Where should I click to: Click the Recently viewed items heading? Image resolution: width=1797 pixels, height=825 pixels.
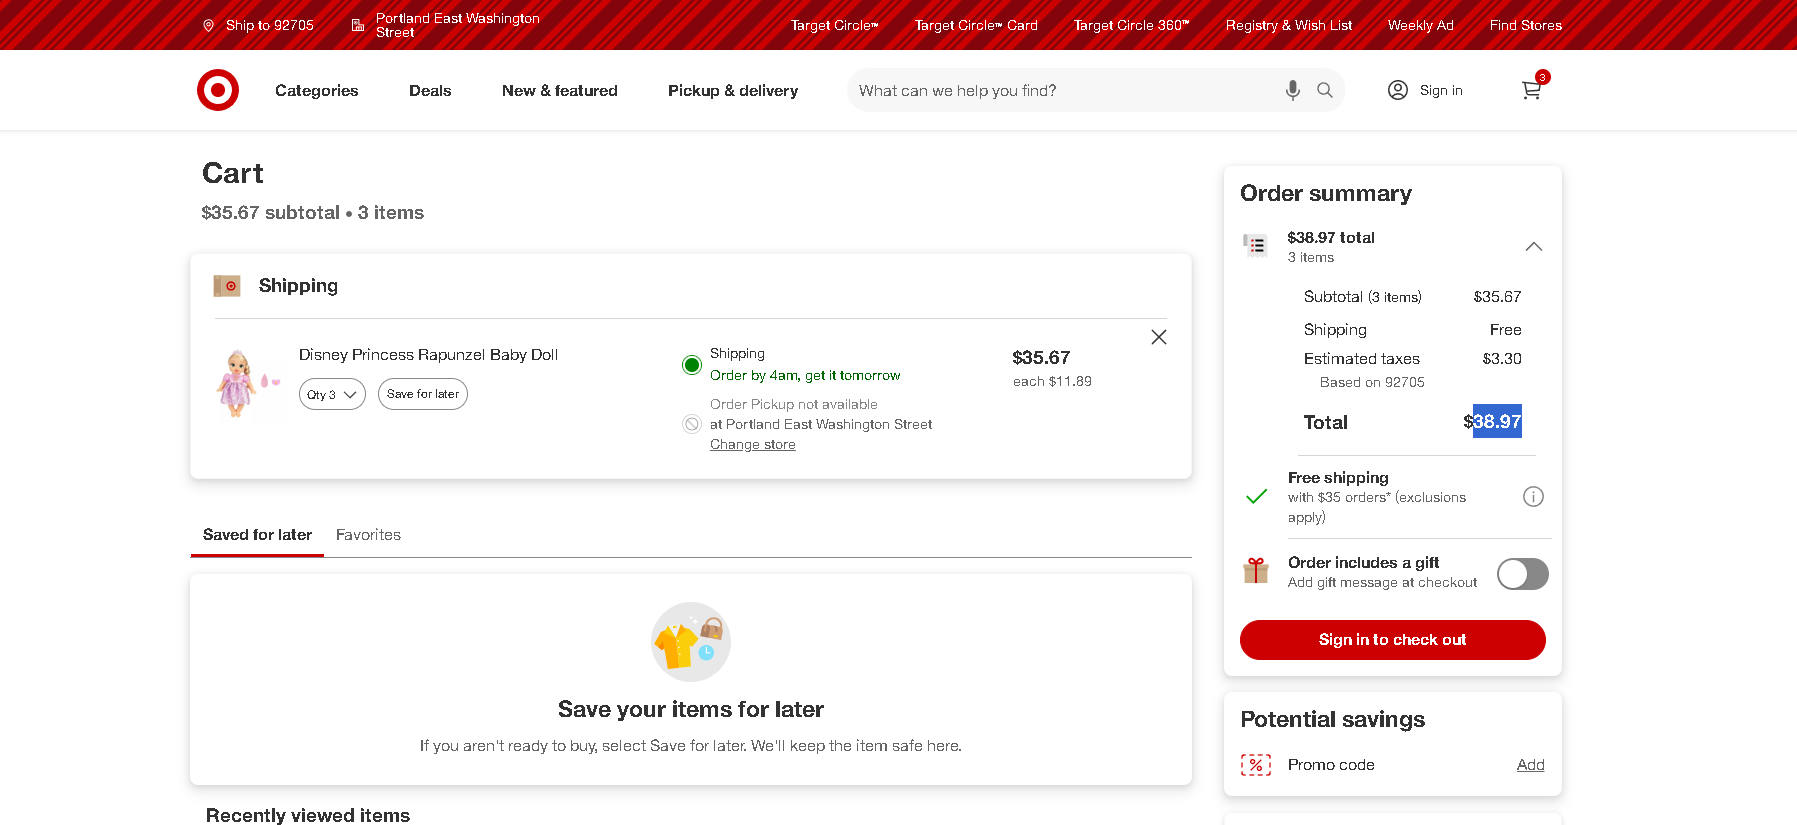308,815
